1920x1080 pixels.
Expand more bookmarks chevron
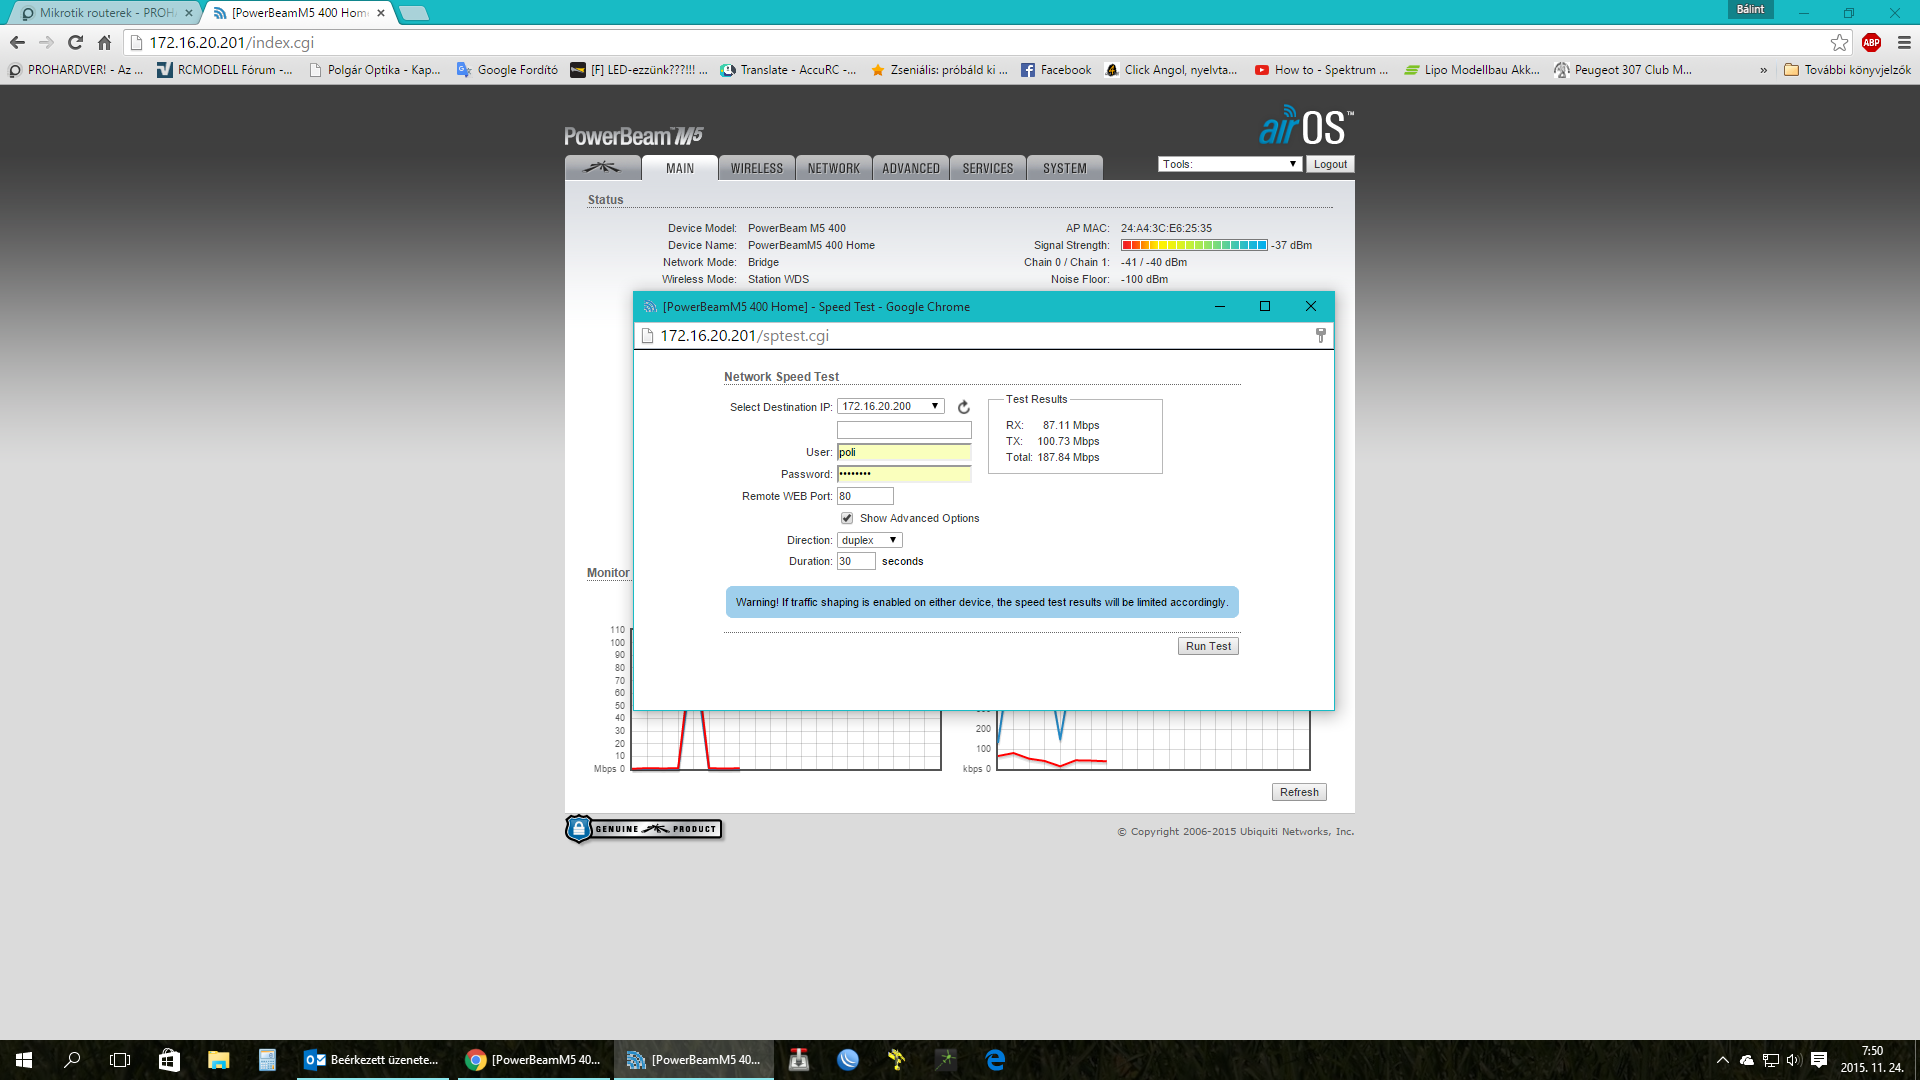tap(1763, 70)
